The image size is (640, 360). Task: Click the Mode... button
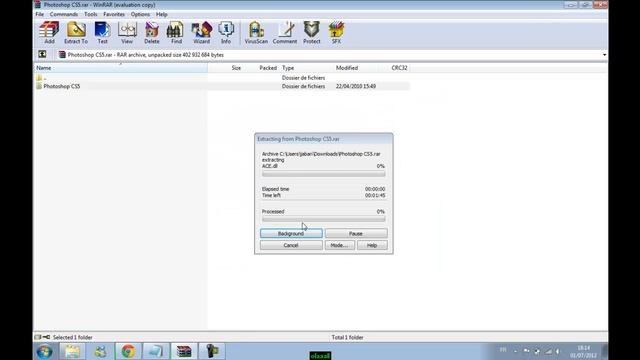point(339,245)
